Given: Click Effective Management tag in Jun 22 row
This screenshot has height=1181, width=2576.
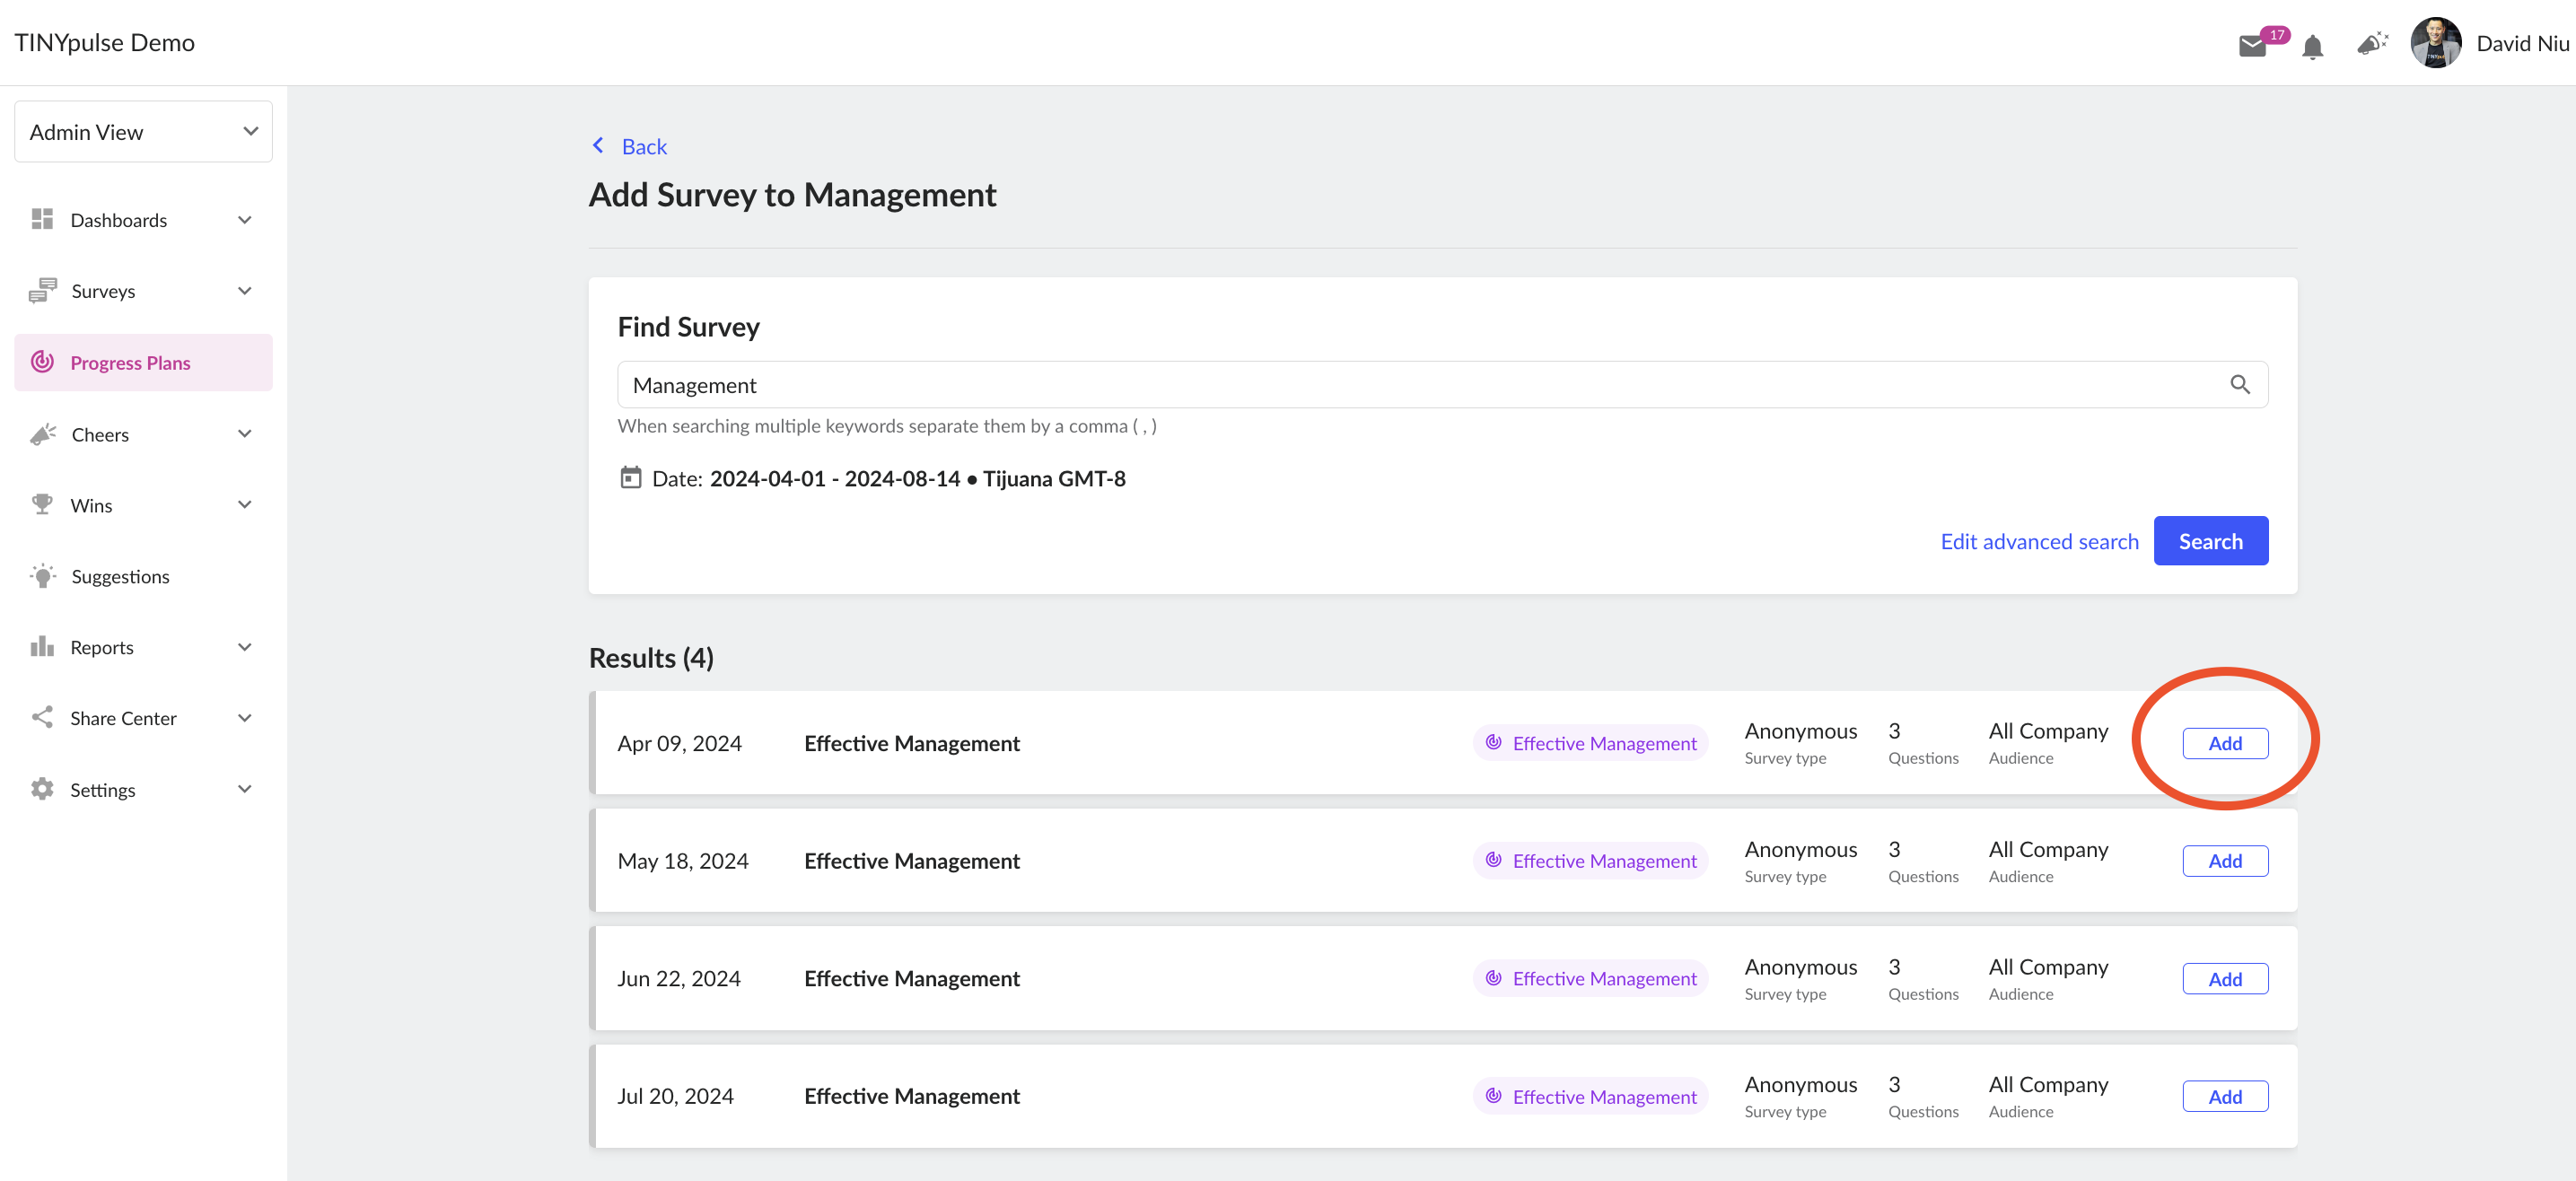Looking at the screenshot, I should point(1590,979).
